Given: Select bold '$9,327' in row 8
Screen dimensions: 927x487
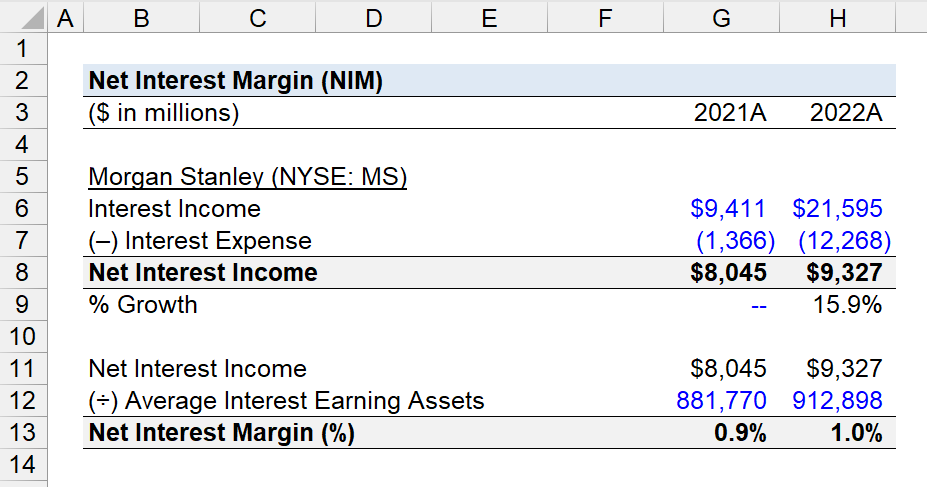Looking at the screenshot, I should point(844,272).
